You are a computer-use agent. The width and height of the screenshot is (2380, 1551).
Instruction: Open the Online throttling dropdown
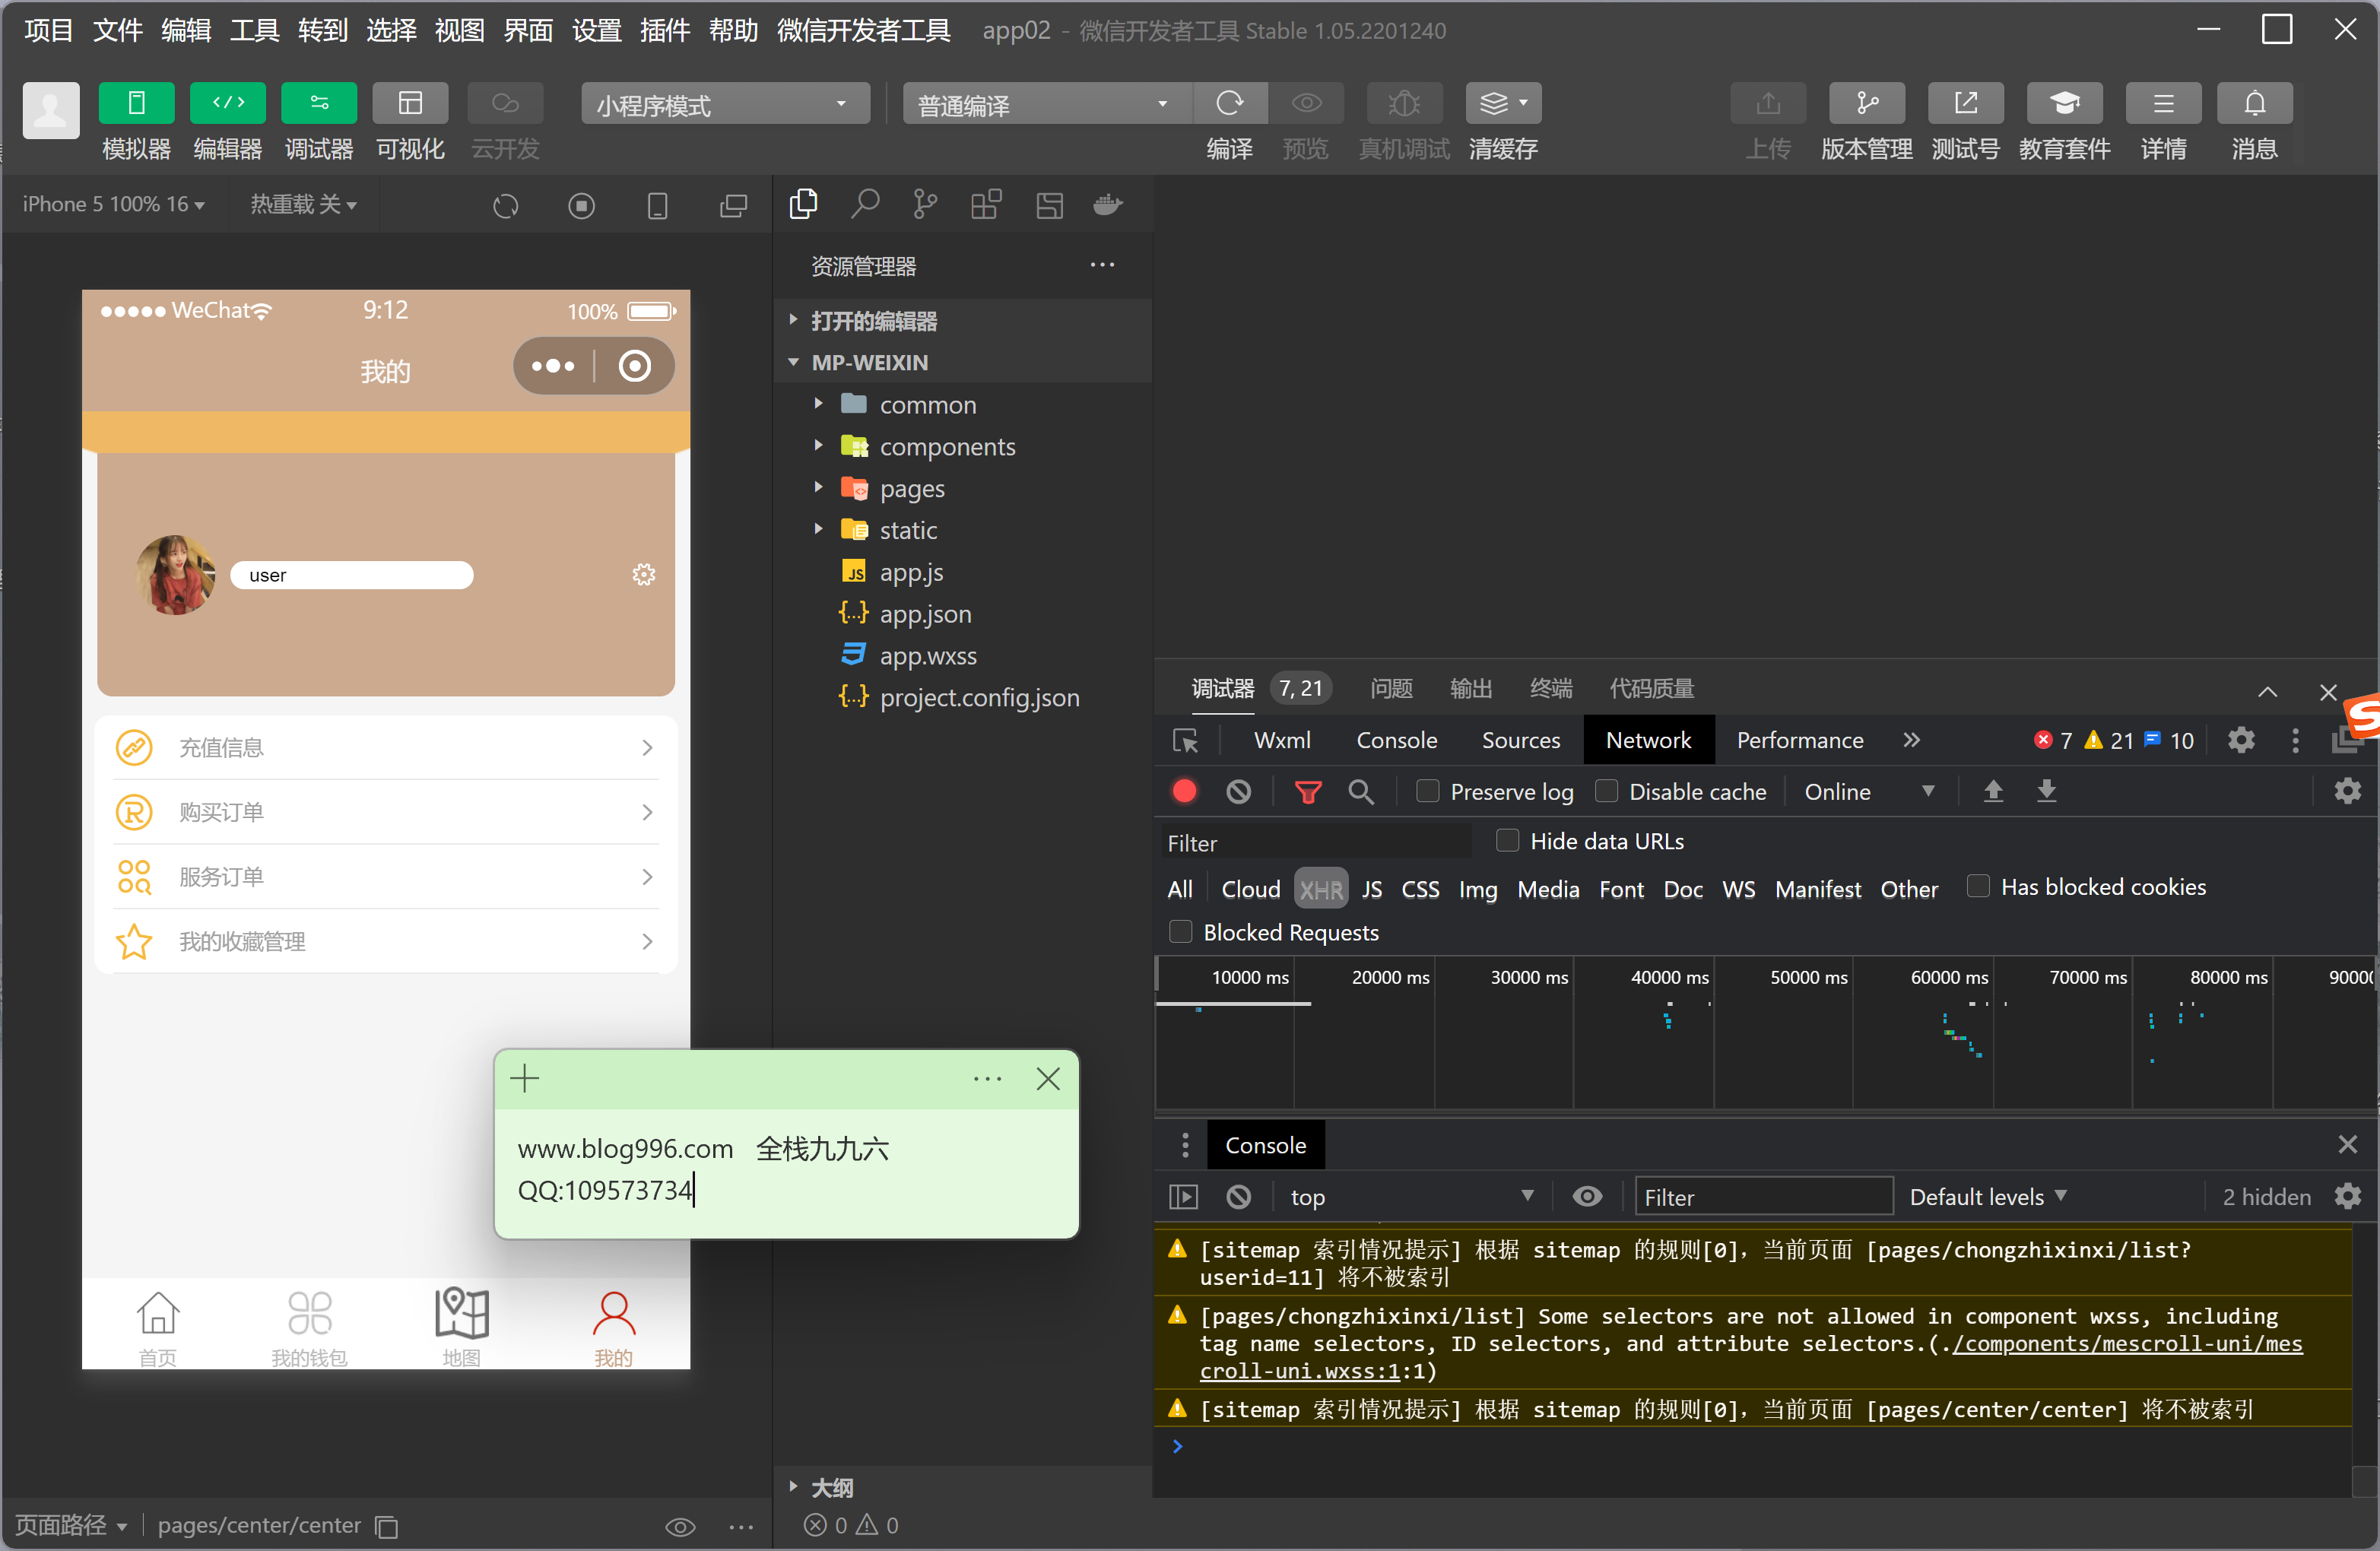pos(1866,791)
